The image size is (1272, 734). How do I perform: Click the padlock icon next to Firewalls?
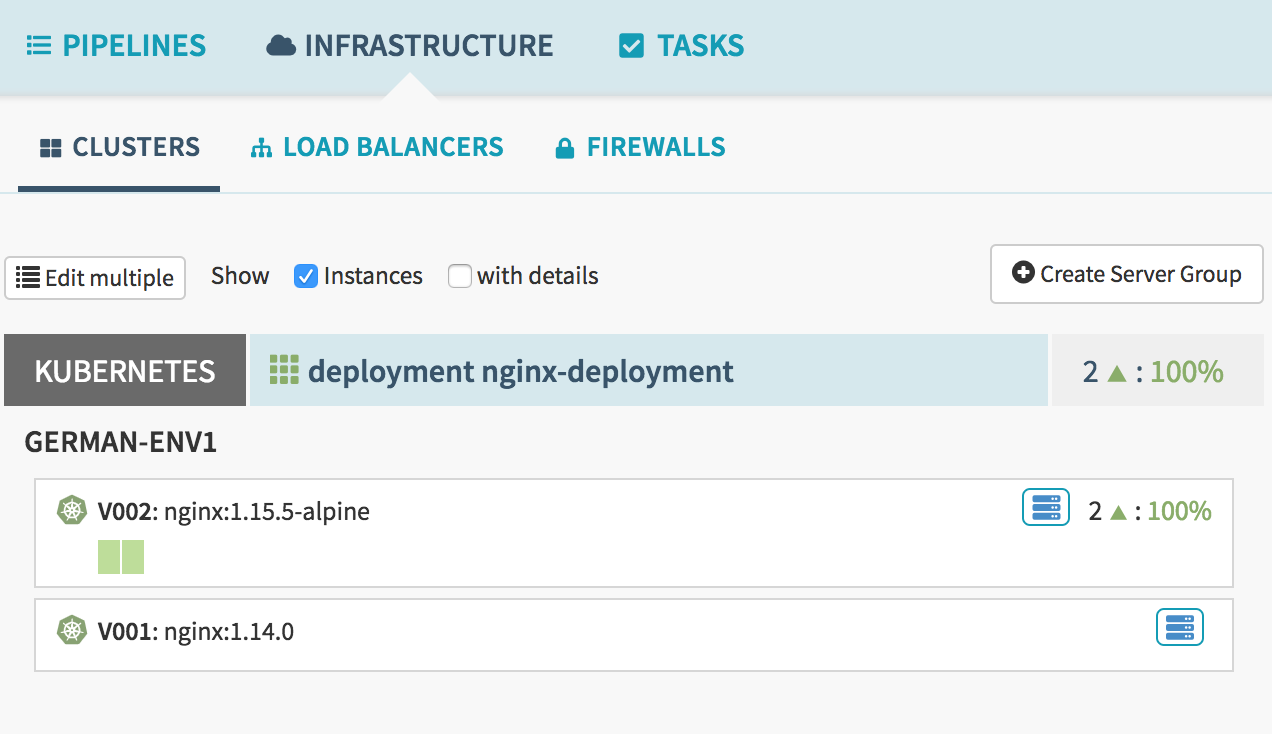coord(565,149)
